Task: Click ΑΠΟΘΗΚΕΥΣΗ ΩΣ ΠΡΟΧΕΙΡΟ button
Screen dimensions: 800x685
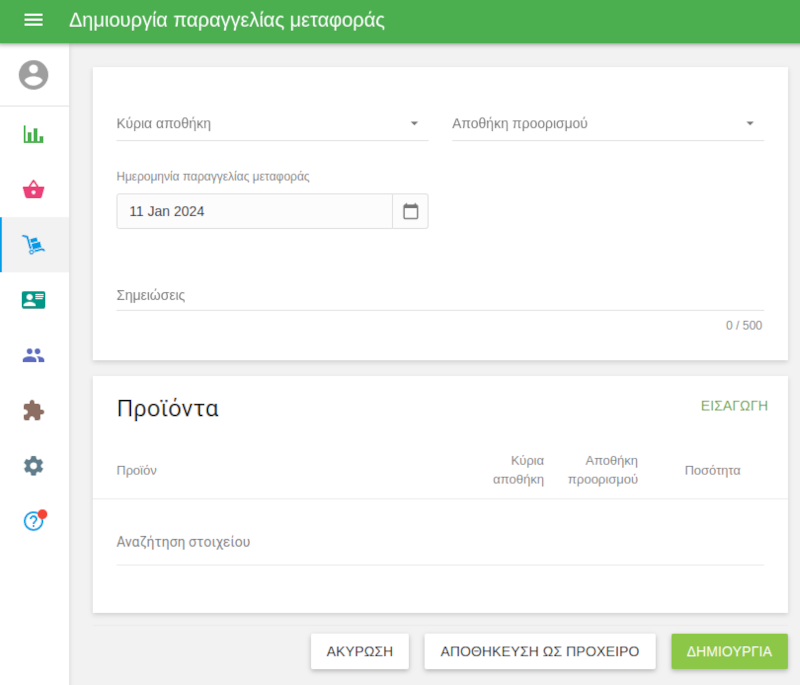Action: pos(540,651)
